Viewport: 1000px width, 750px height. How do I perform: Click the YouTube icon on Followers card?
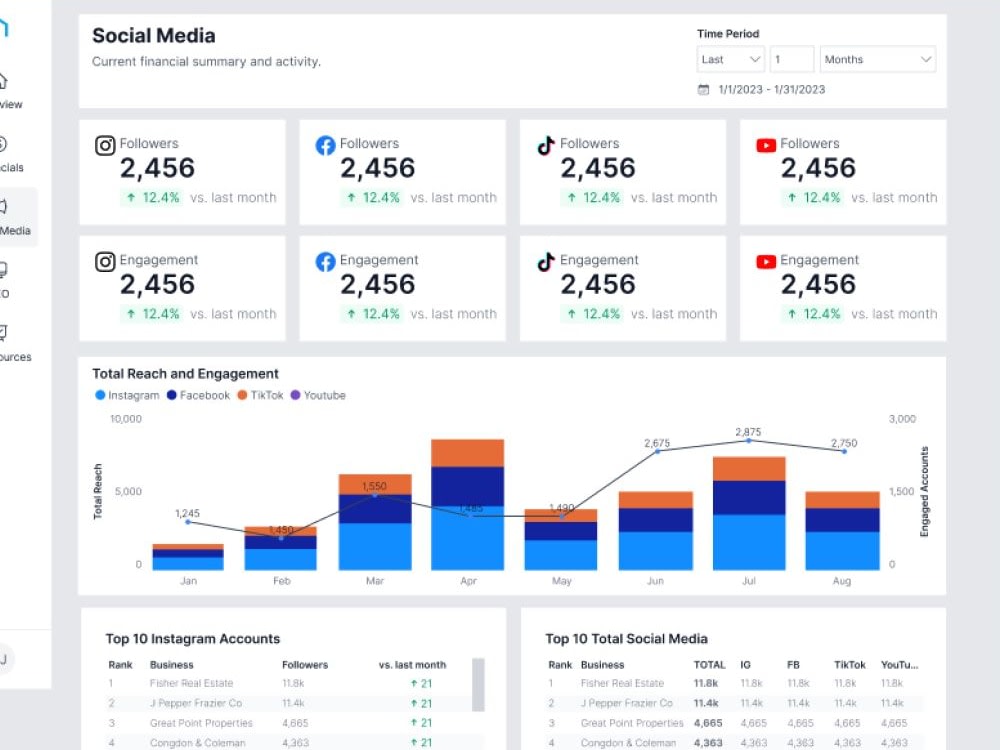click(766, 145)
